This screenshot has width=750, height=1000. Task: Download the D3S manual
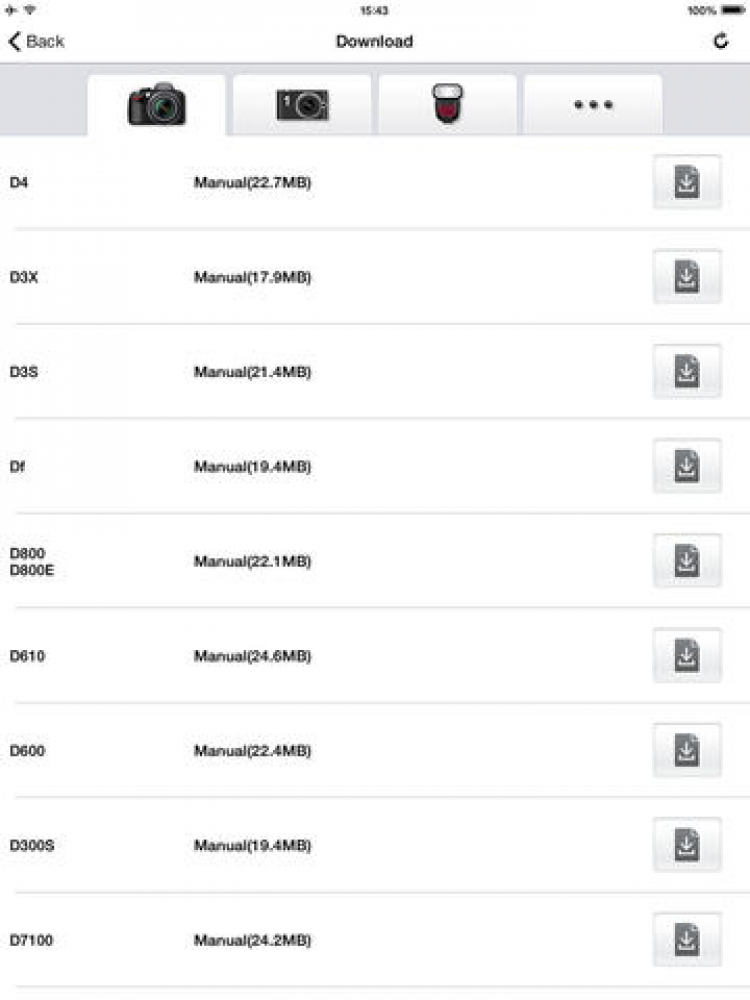tap(687, 371)
